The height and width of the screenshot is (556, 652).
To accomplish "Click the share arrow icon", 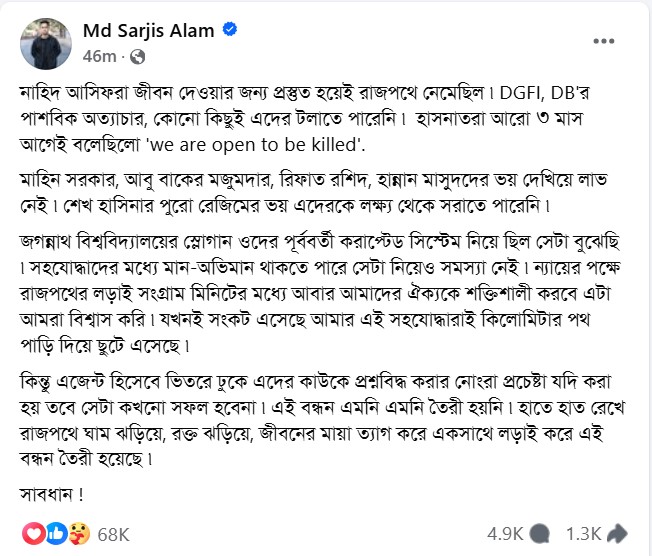I will pos(617,534).
